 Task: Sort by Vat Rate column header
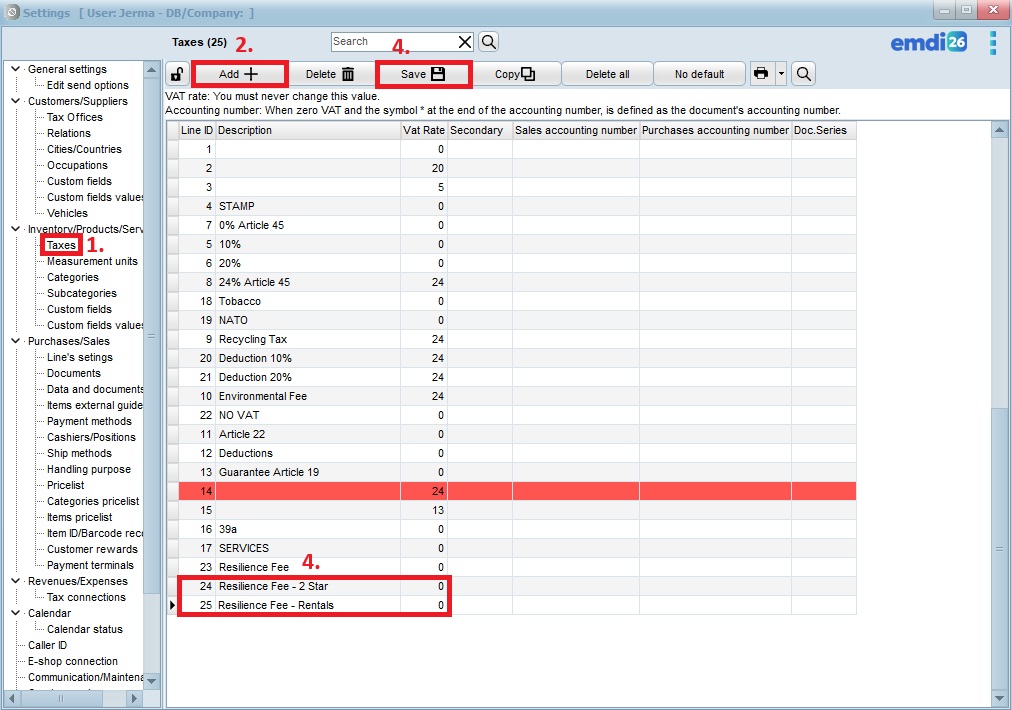tap(424, 130)
